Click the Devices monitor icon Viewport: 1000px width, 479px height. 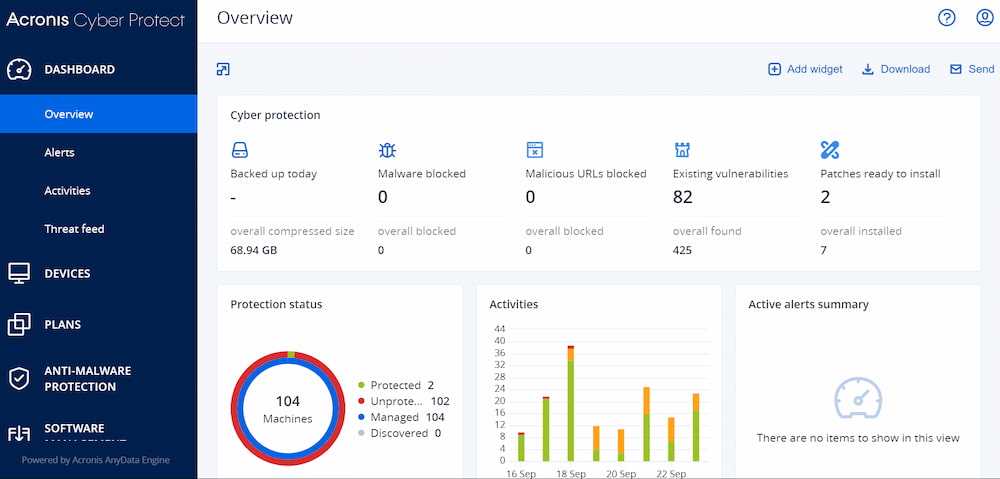tap(19, 273)
